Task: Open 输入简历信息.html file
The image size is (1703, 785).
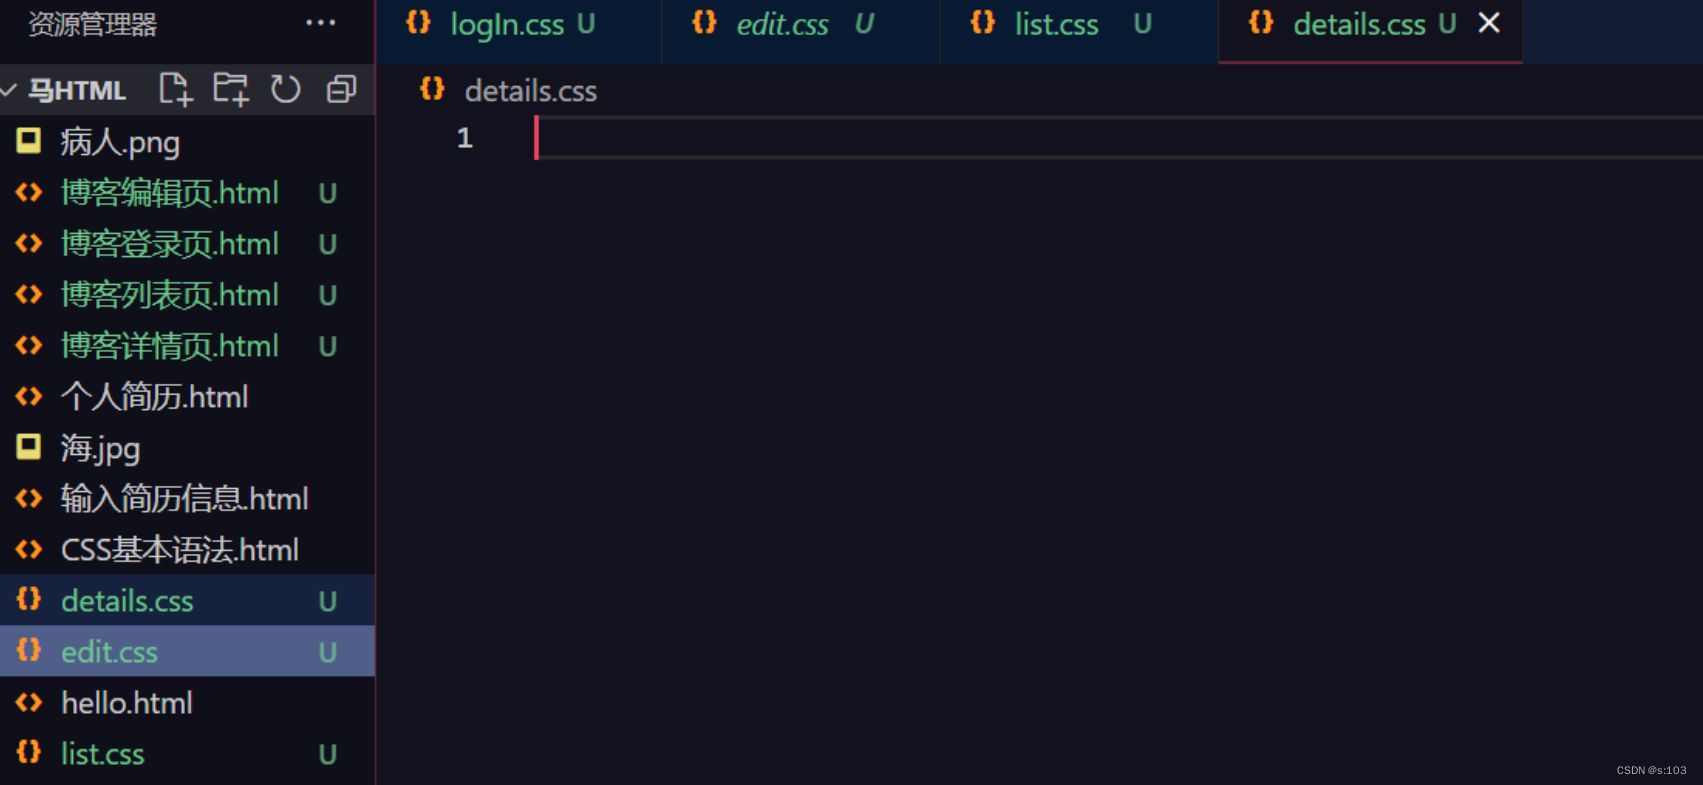Action: coord(185,499)
